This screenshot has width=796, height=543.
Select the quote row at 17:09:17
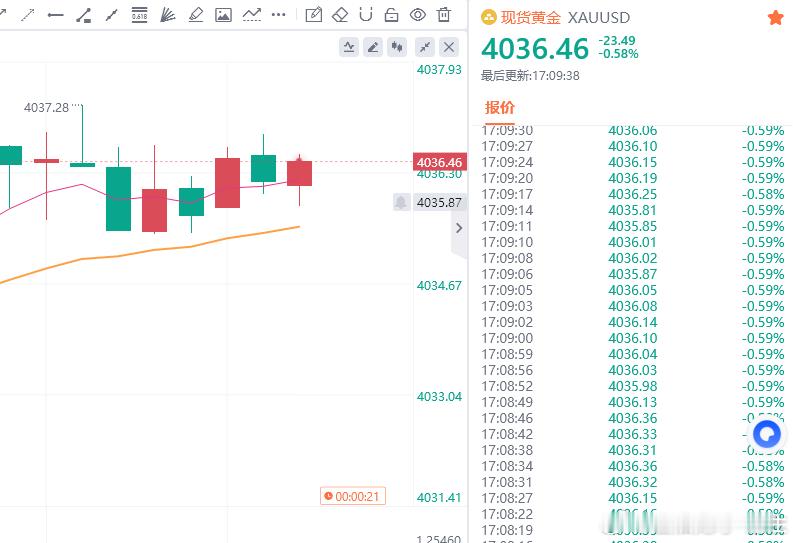632,194
